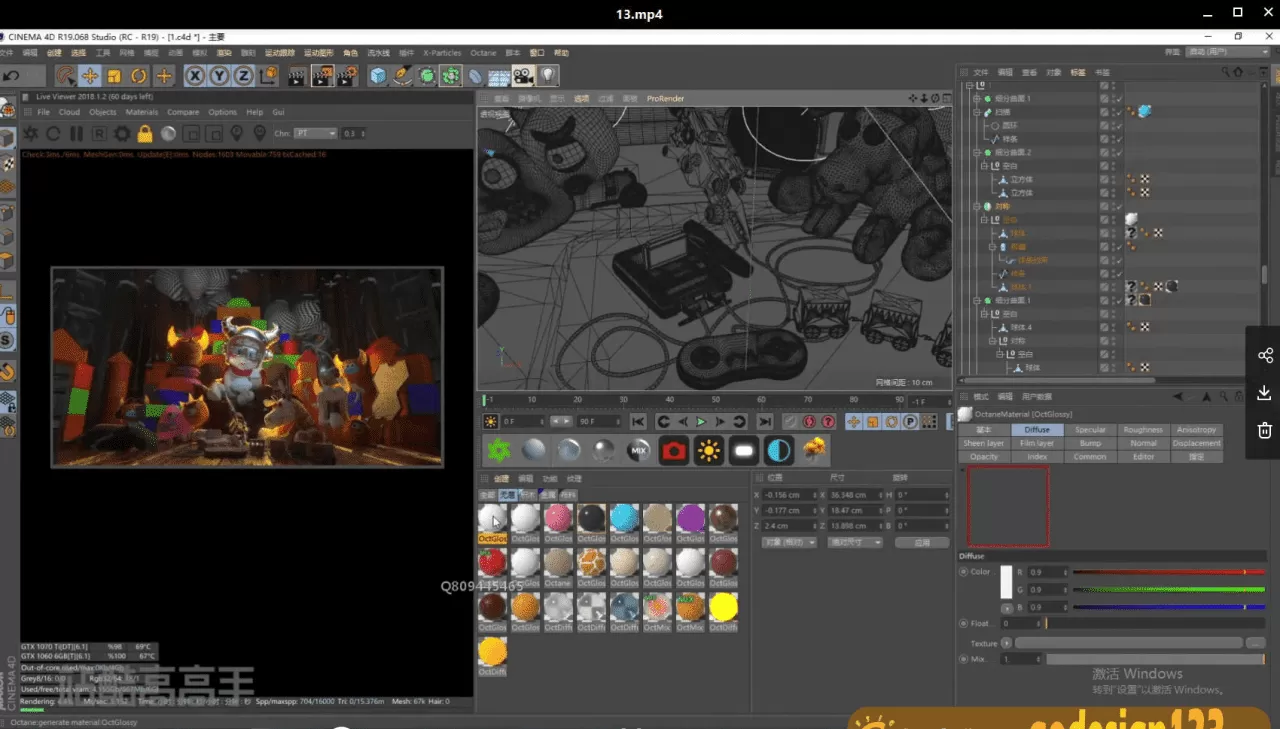Toggle the X axis lock
Image resolution: width=1280 pixels, height=729 pixels.
click(x=194, y=76)
